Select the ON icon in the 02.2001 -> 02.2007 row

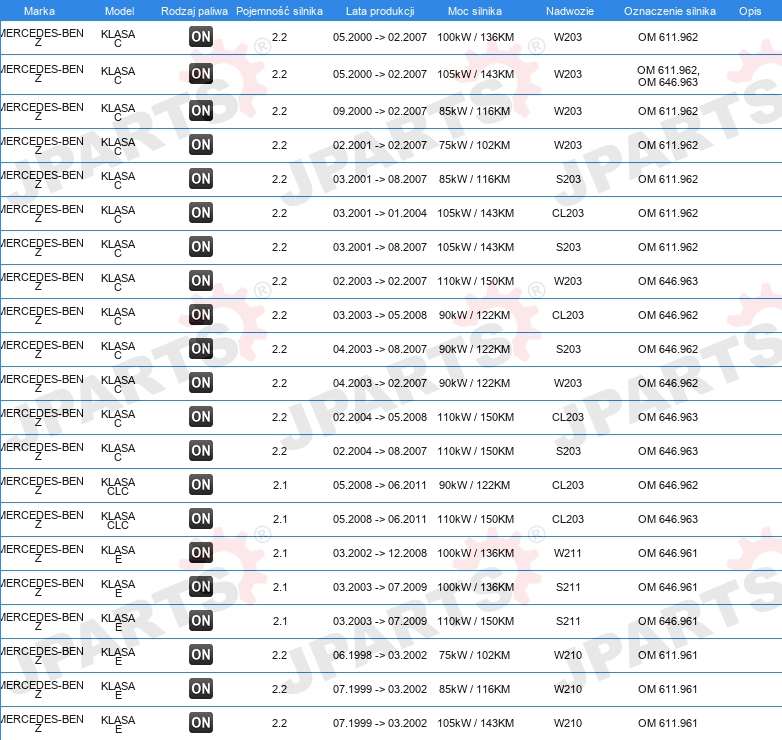[201, 145]
